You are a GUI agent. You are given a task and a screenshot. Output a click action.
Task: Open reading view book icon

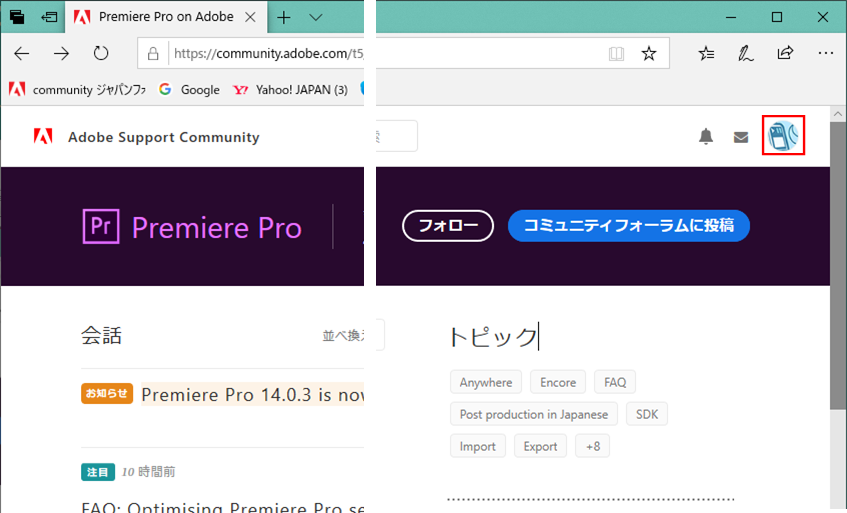tap(616, 53)
